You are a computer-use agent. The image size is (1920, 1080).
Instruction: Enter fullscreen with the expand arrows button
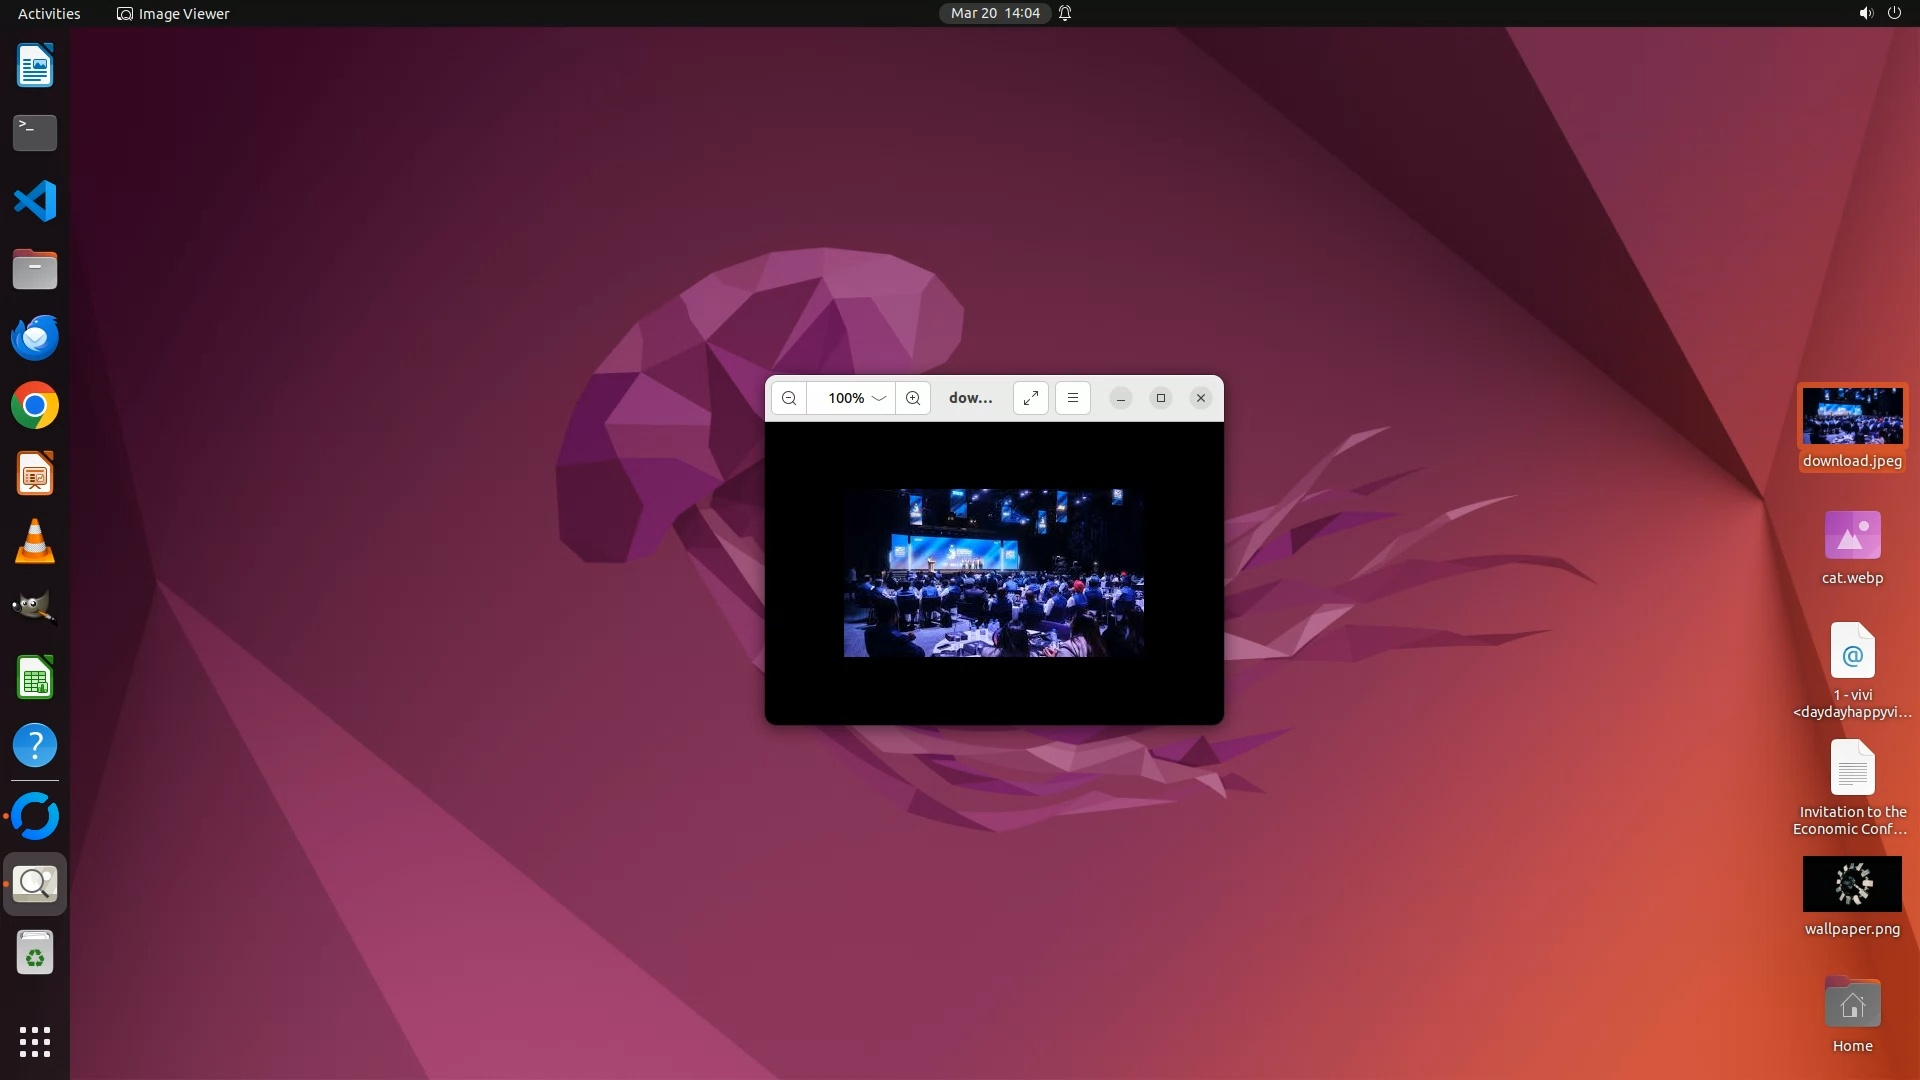pos(1030,398)
